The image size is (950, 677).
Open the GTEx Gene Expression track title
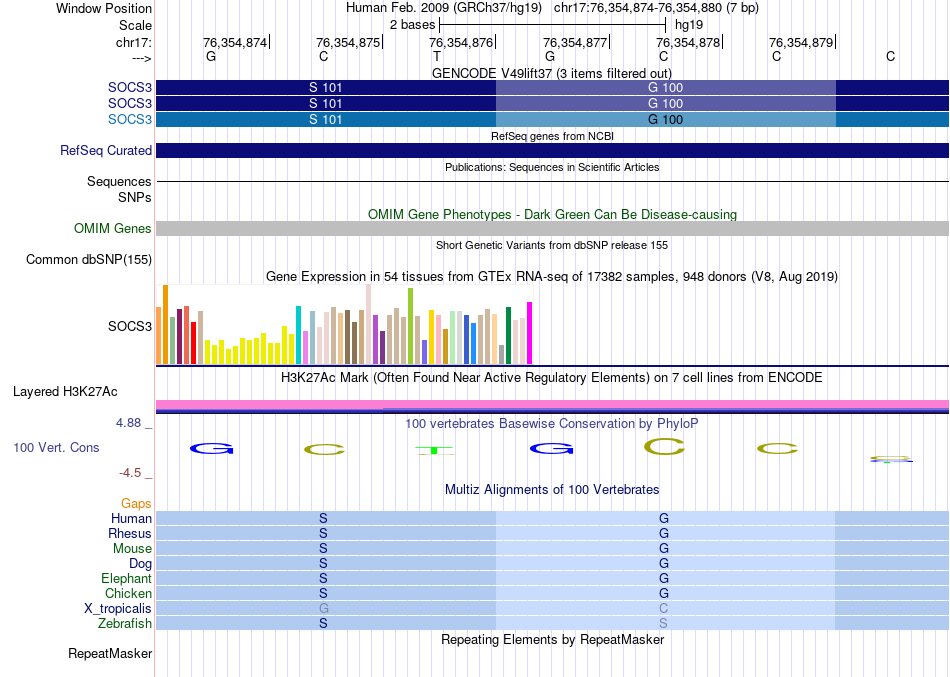(x=552, y=276)
